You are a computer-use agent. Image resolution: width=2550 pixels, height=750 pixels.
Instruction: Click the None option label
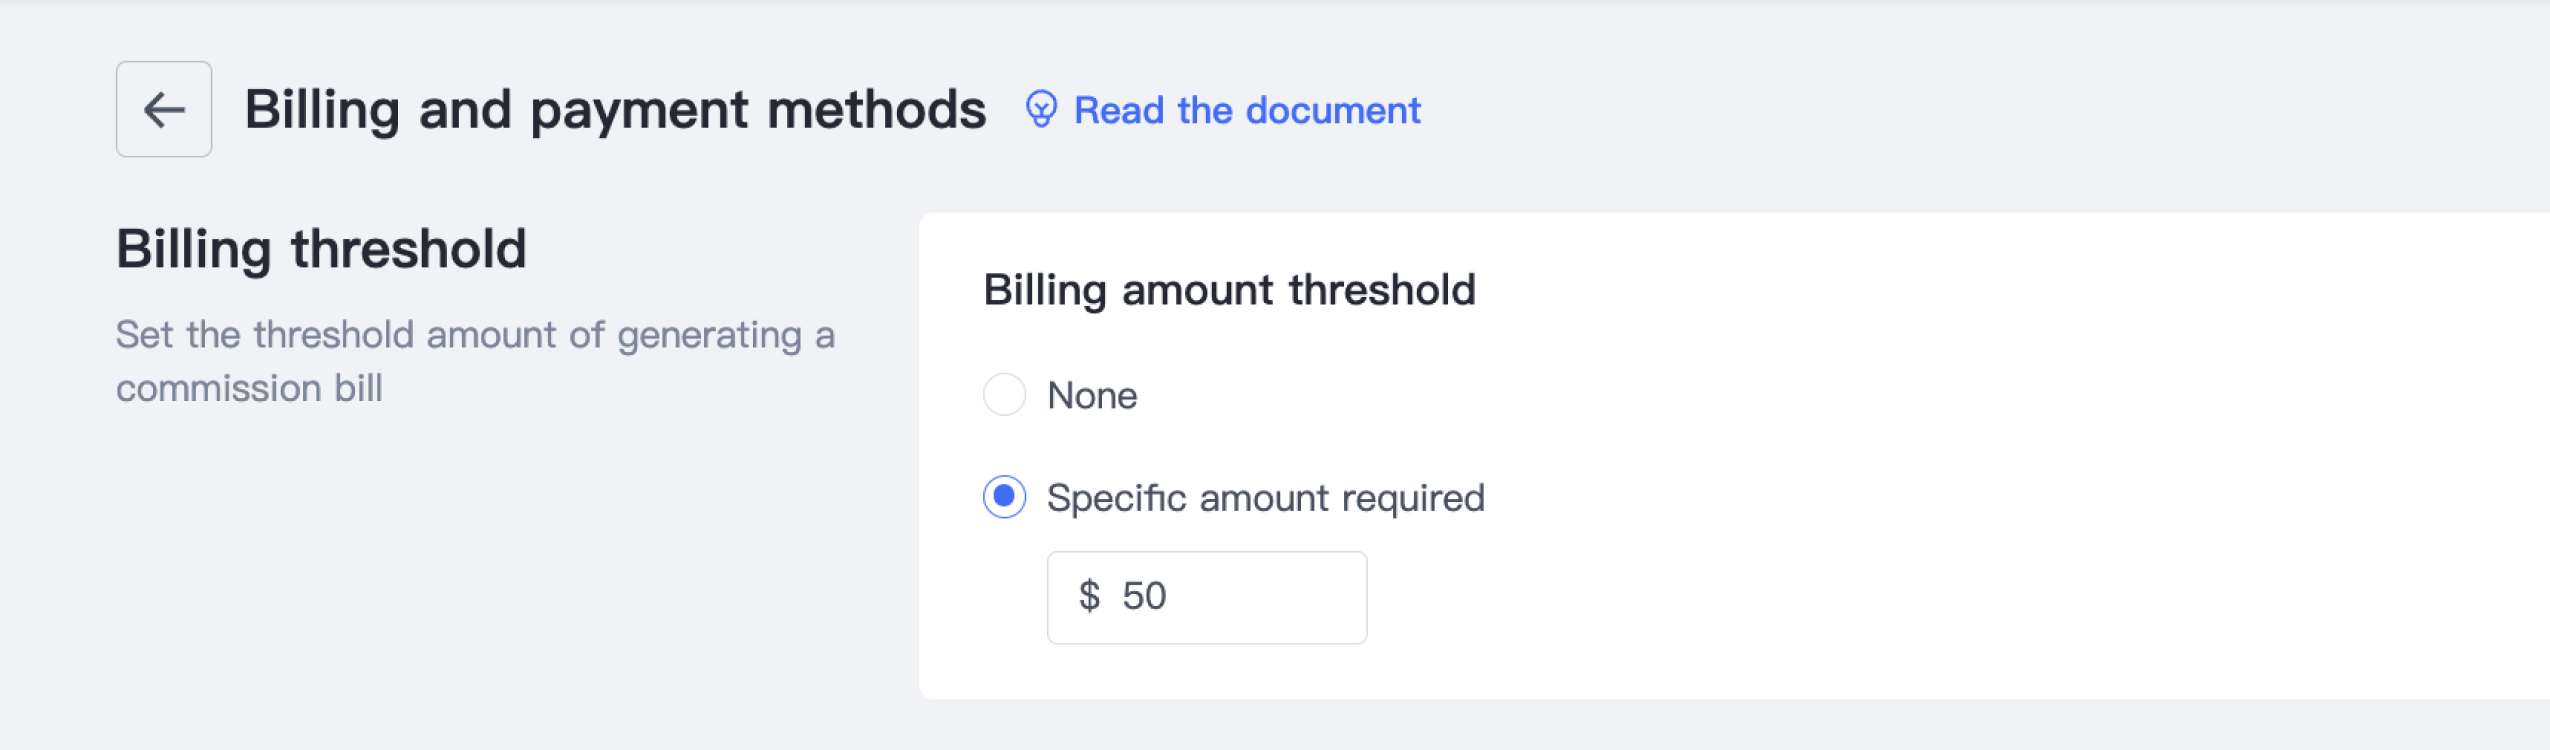(x=1092, y=396)
